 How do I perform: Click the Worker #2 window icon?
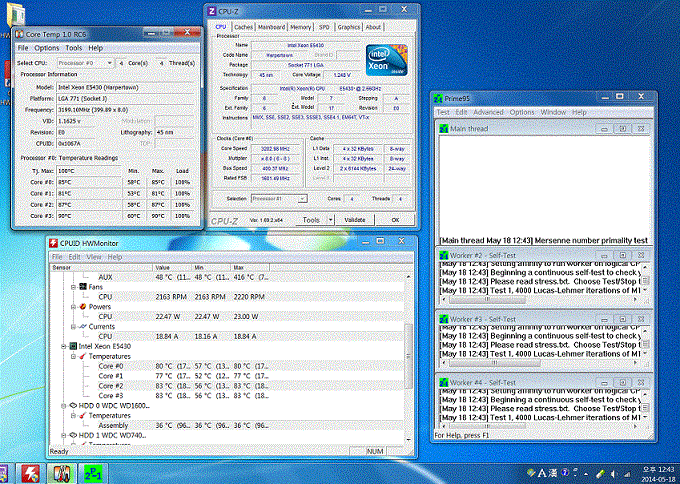pyautogui.click(x=444, y=255)
